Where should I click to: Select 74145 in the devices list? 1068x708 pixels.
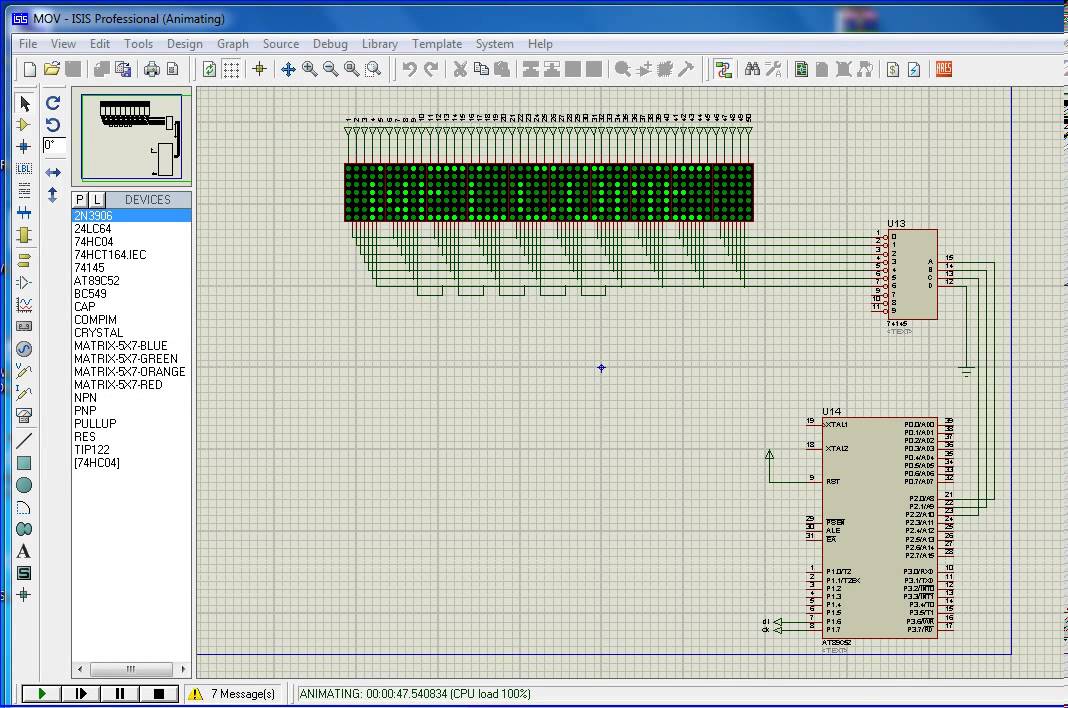pos(89,268)
